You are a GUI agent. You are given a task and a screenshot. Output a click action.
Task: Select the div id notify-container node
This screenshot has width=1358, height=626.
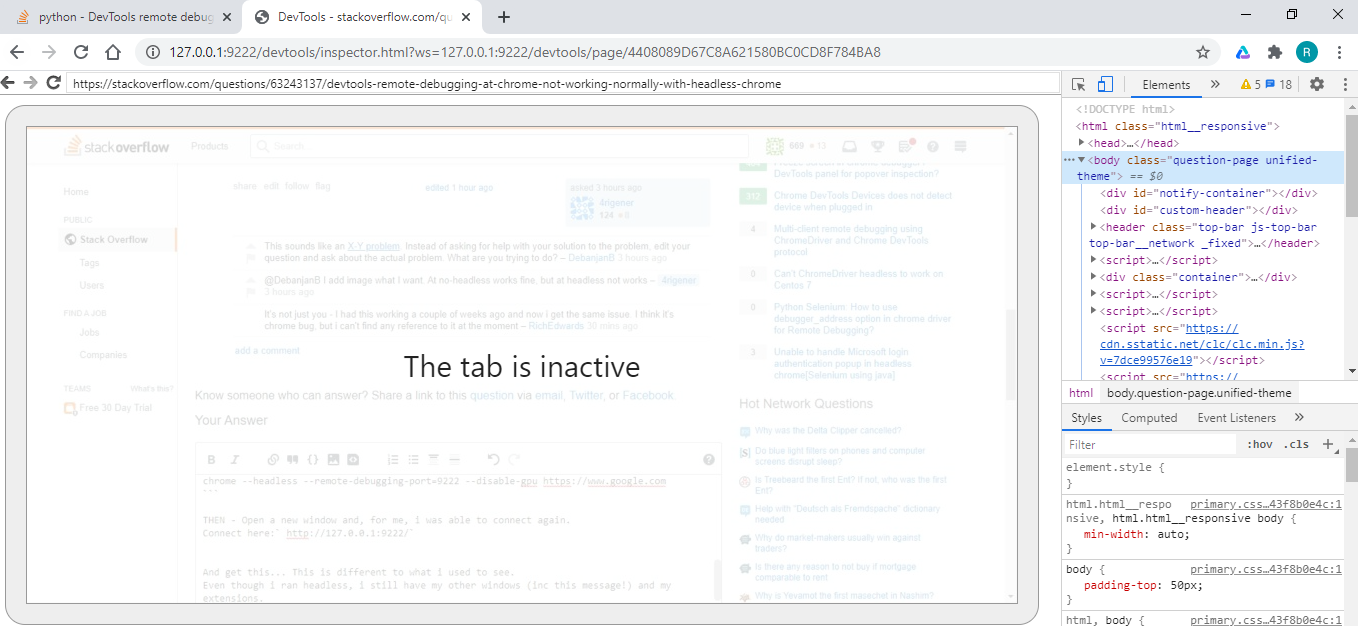(x=1208, y=193)
